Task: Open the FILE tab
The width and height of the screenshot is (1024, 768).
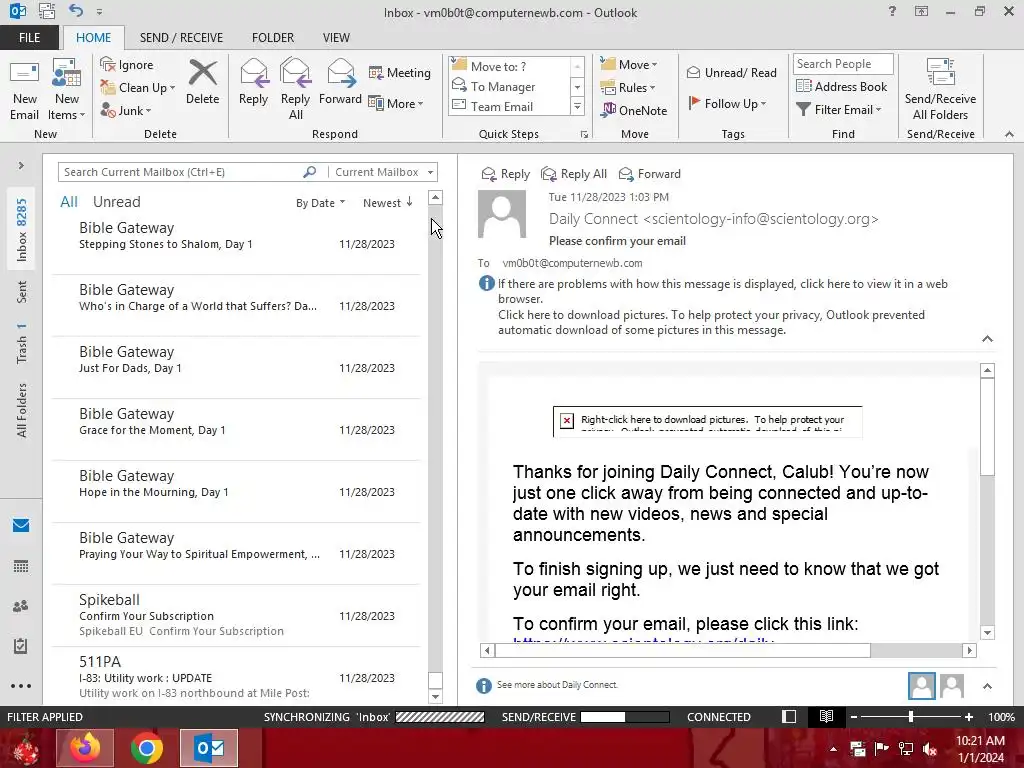Action: [x=29, y=38]
